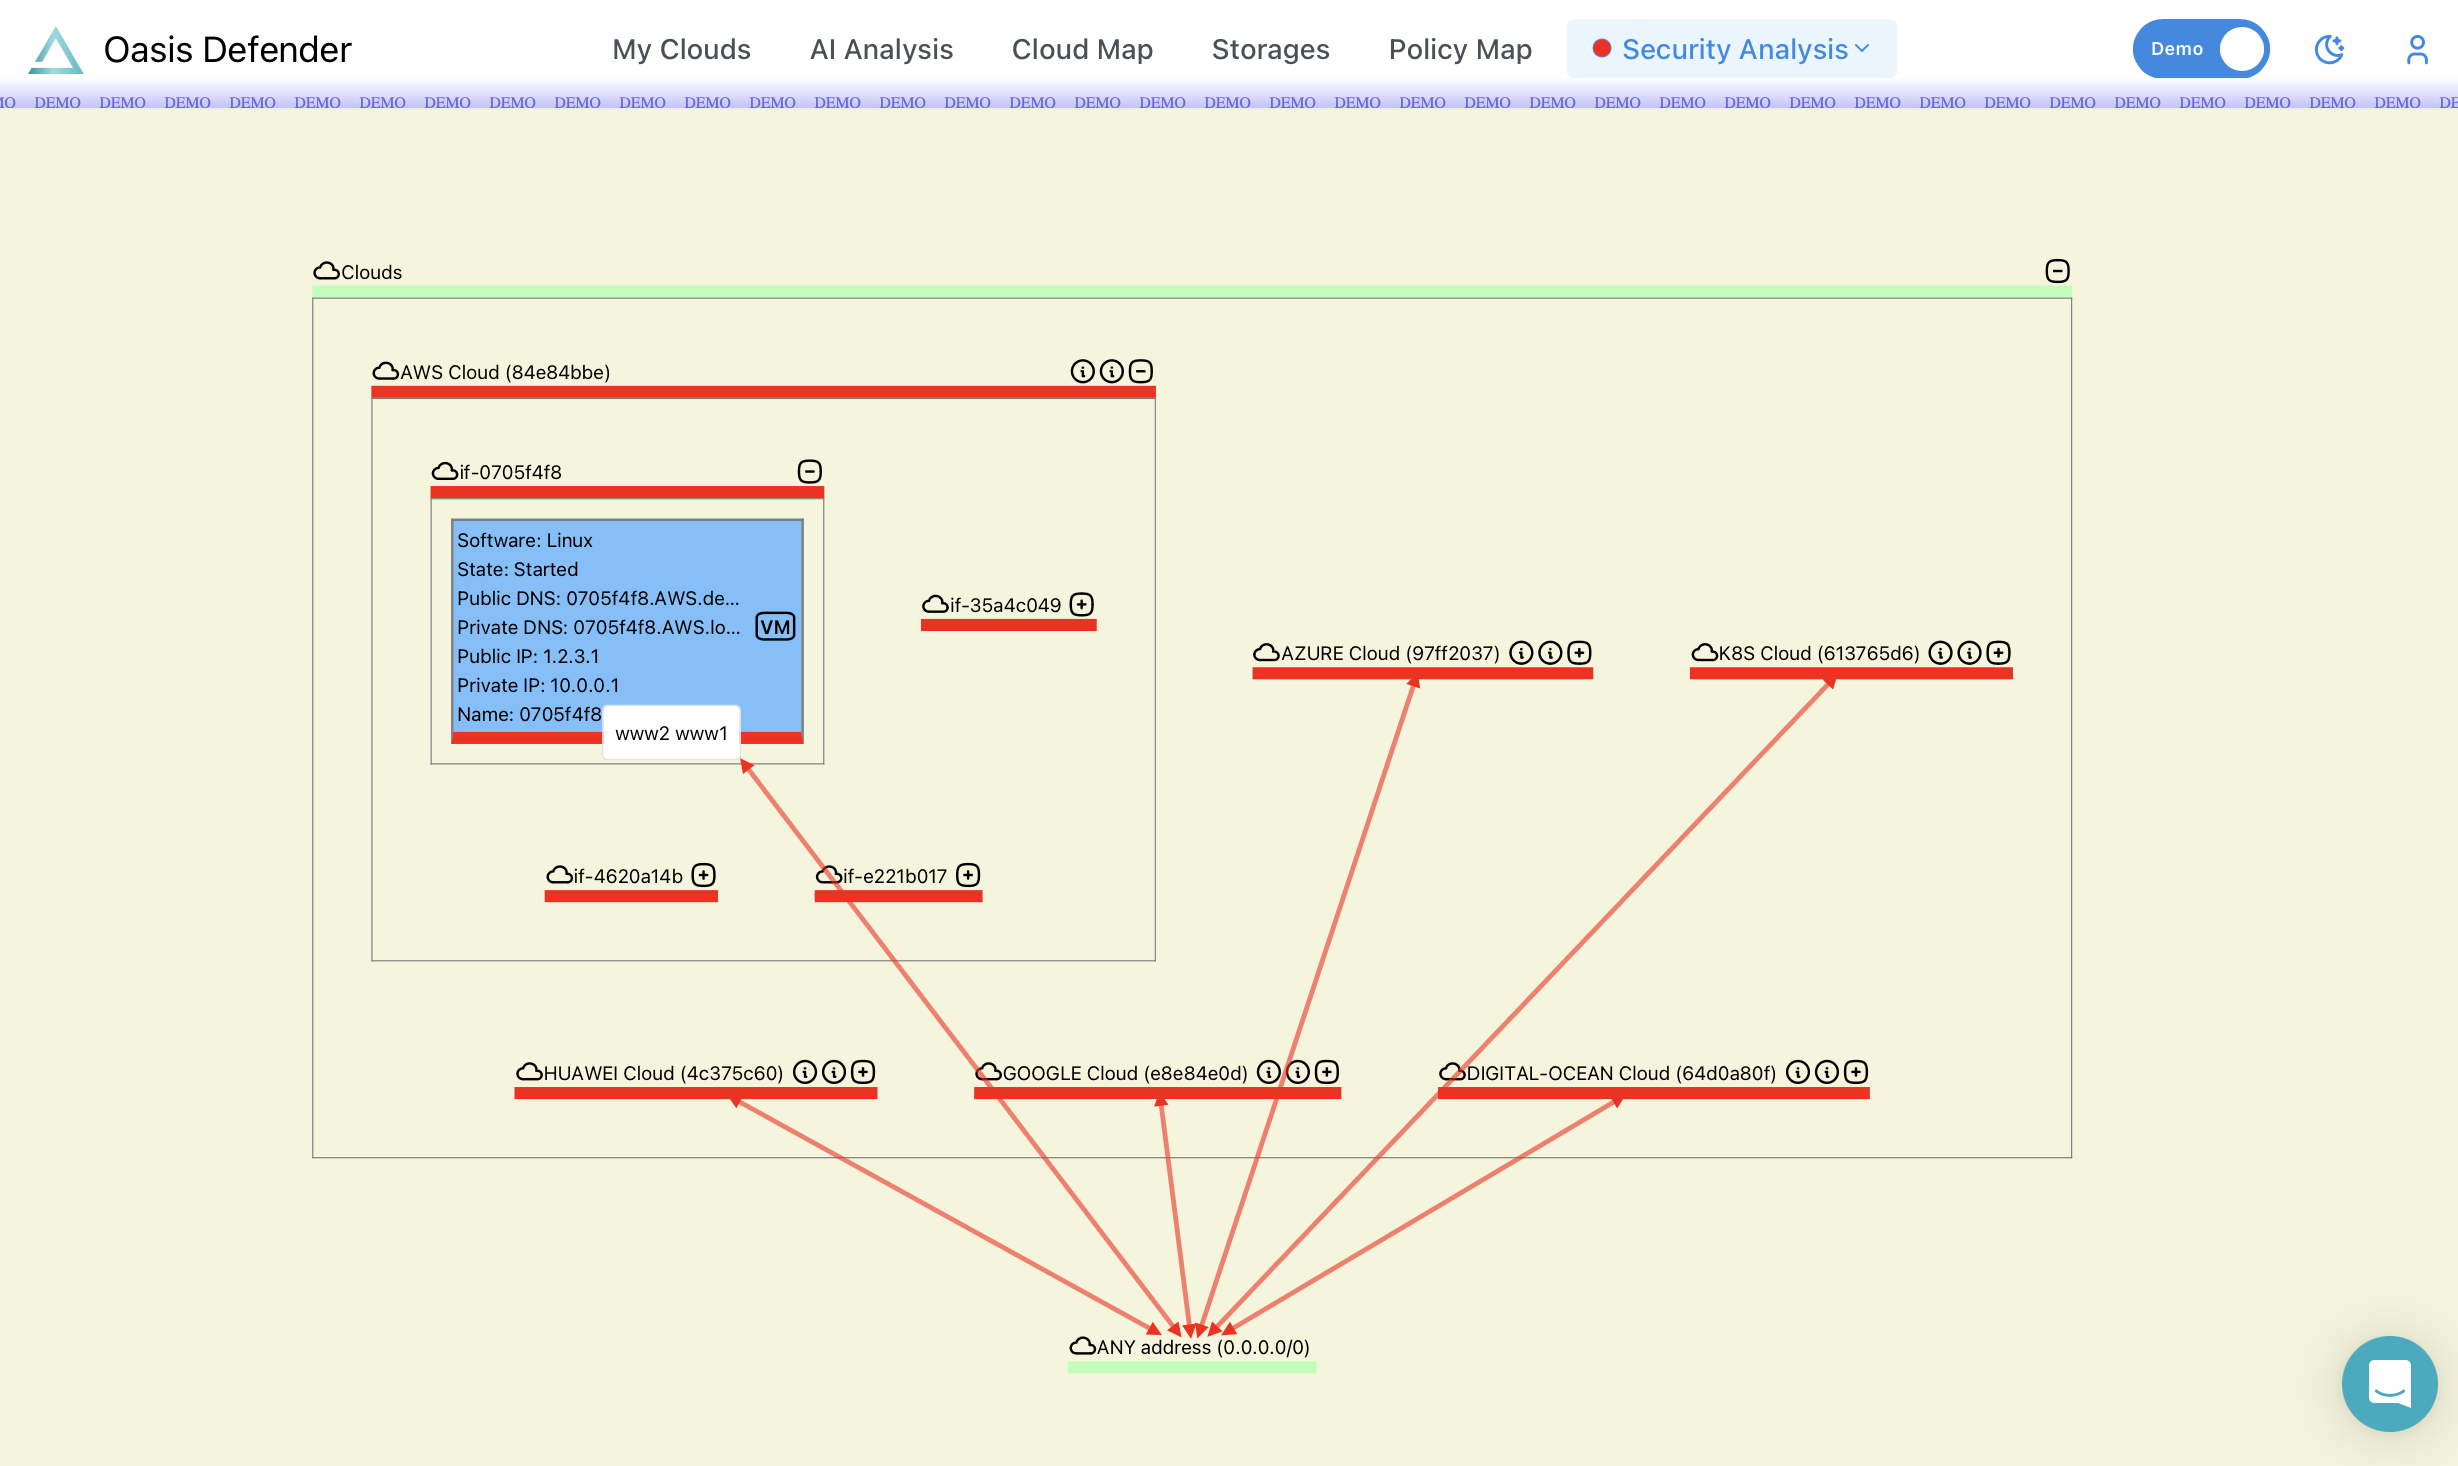
Task: Expand the DIGITAL-OCEAN Cloud node
Action: [x=1856, y=1073]
